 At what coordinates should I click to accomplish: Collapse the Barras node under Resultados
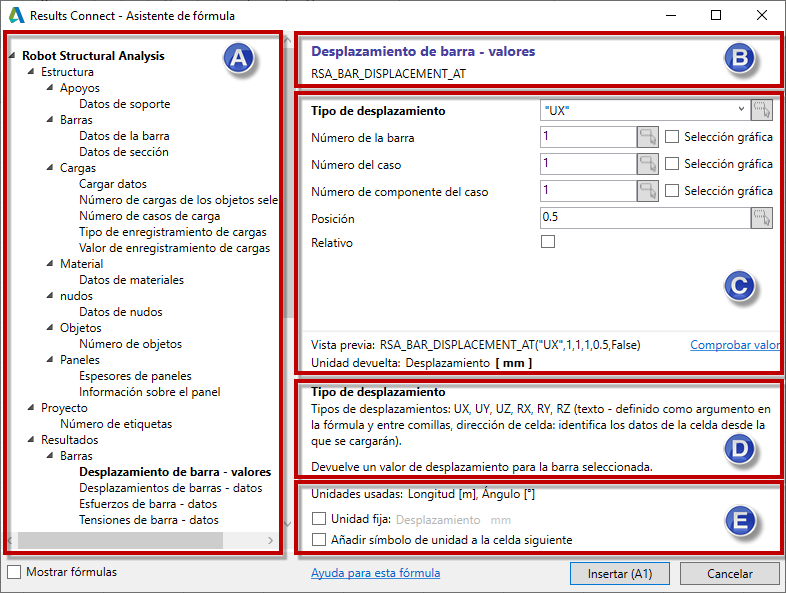pos(50,456)
